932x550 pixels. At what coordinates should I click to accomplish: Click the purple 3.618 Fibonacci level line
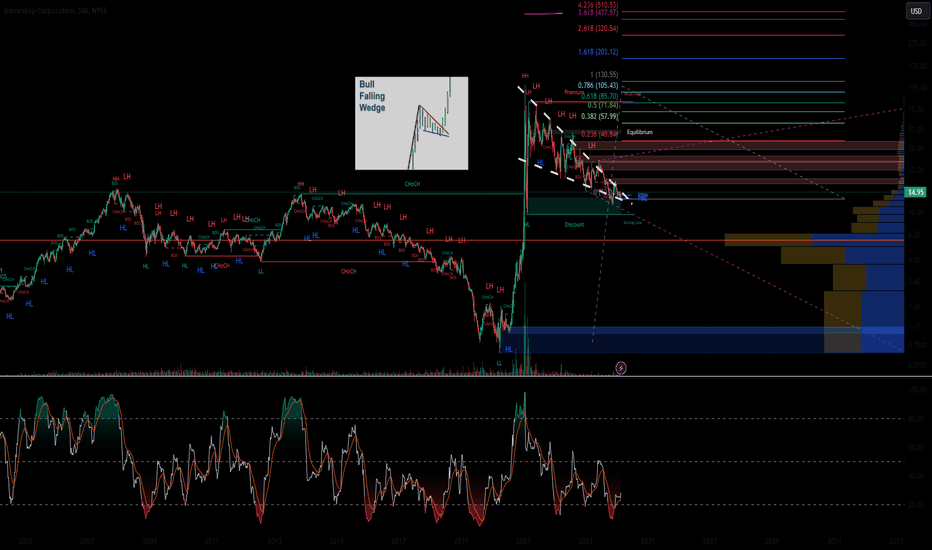[733, 19]
